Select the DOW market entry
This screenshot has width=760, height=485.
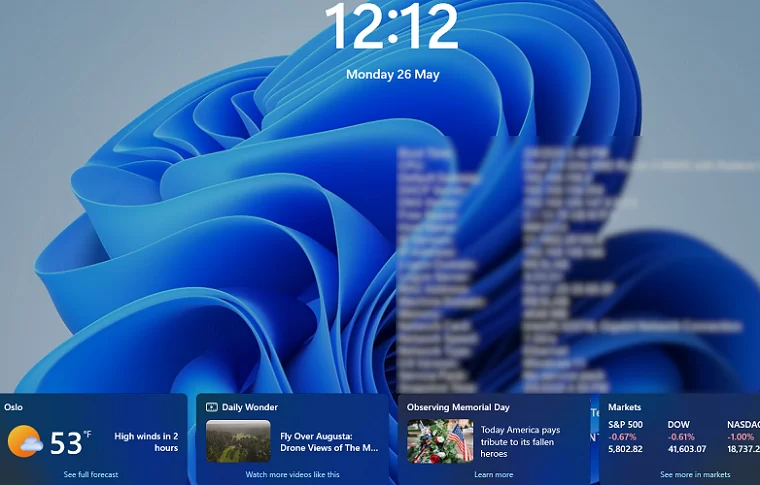point(687,437)
